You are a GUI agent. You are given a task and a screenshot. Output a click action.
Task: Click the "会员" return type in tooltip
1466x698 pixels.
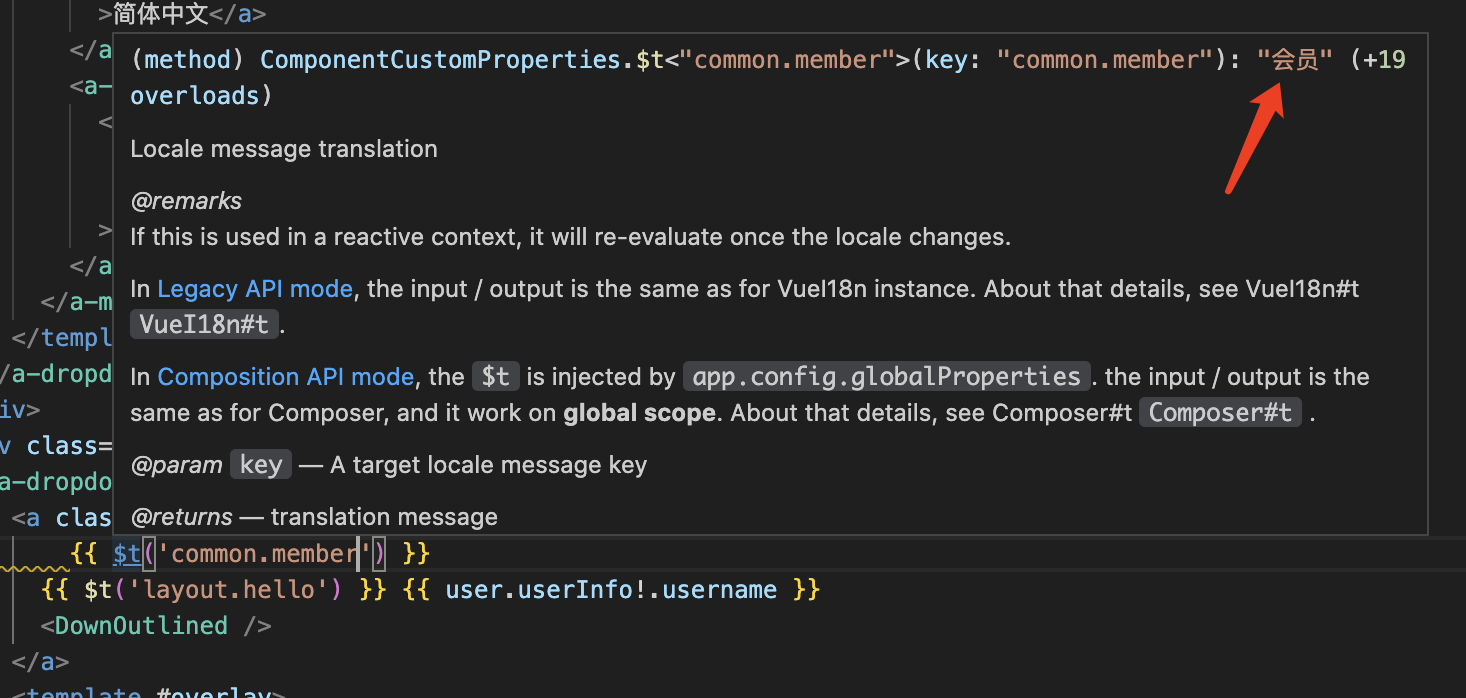coord(1295,60)
